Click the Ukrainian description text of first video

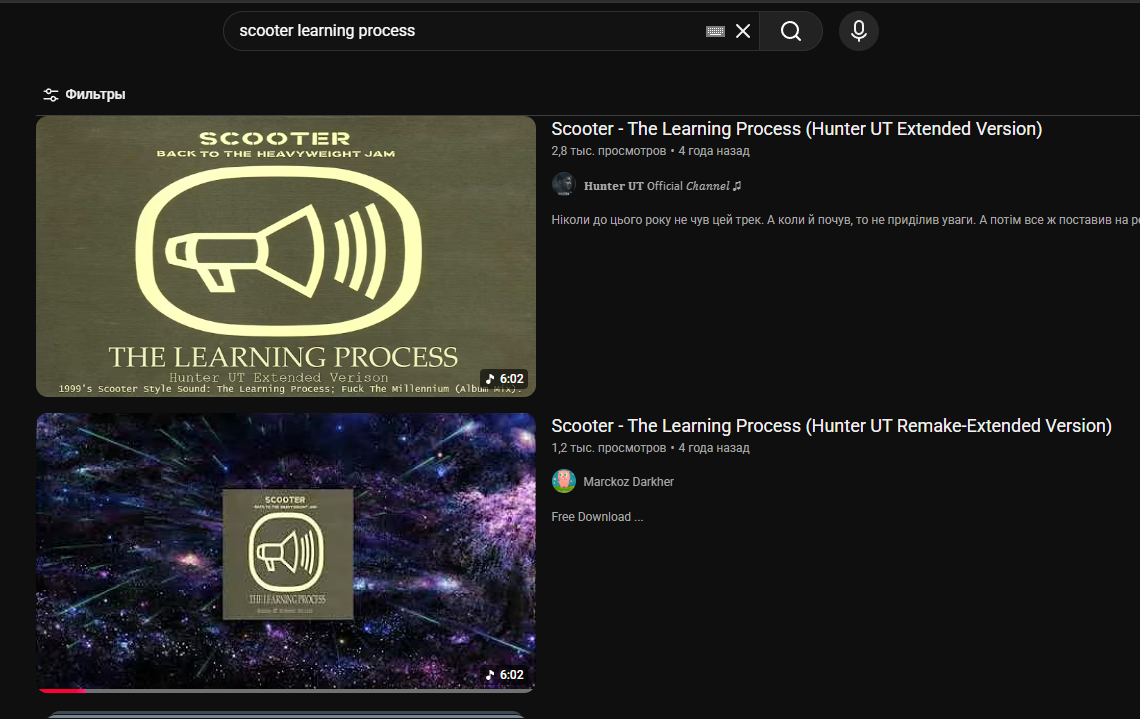click(845, 220)
